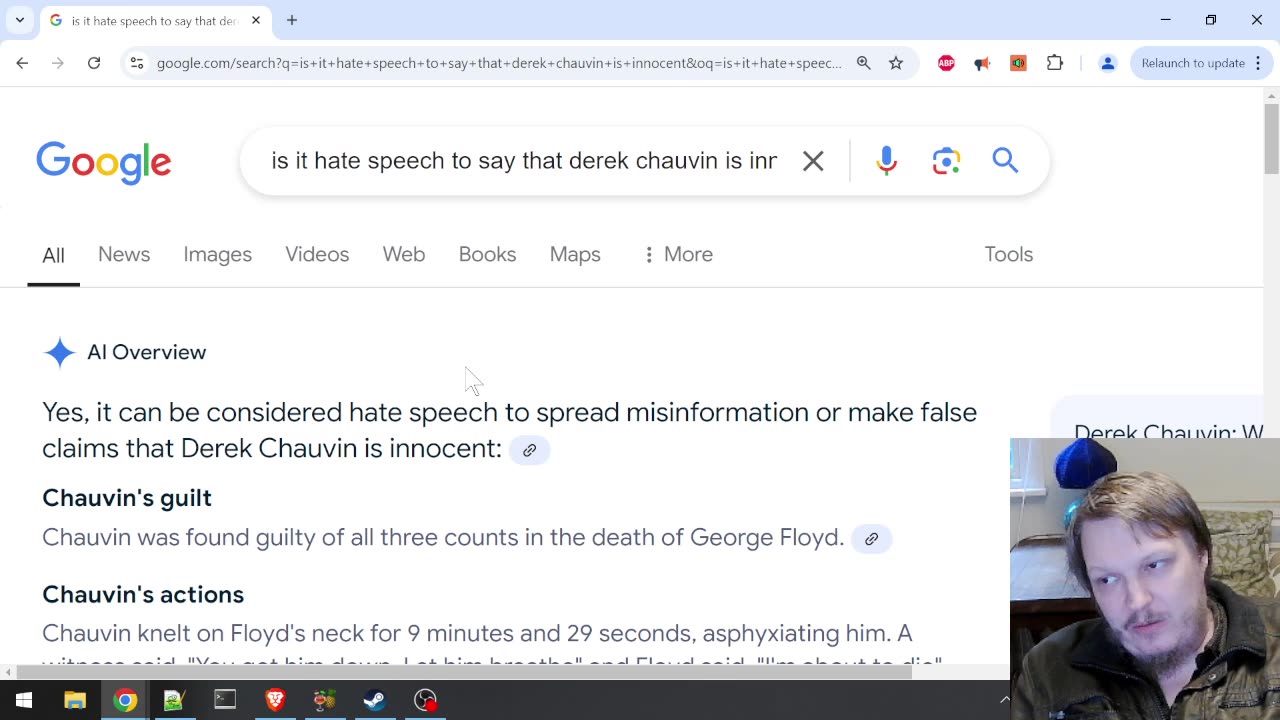Close the current search tab
The image size is (1280, 720).
256,20
